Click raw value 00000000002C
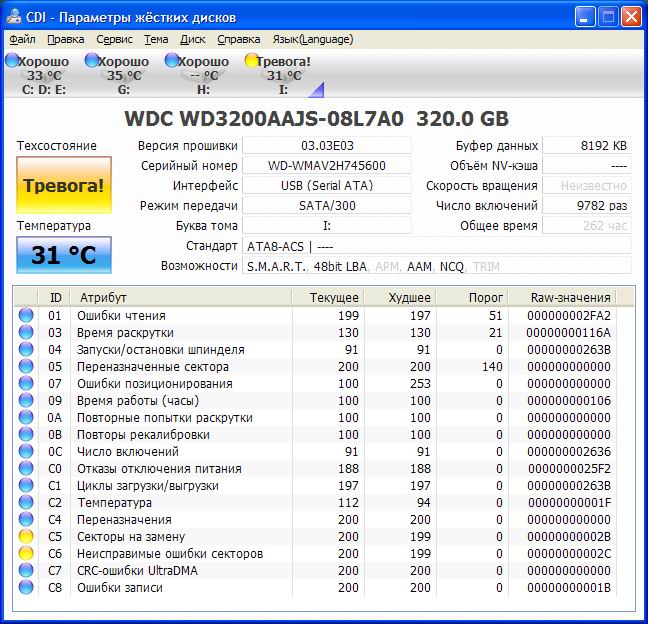This screenshot has height=624, width=648. [x=569, y=554]
